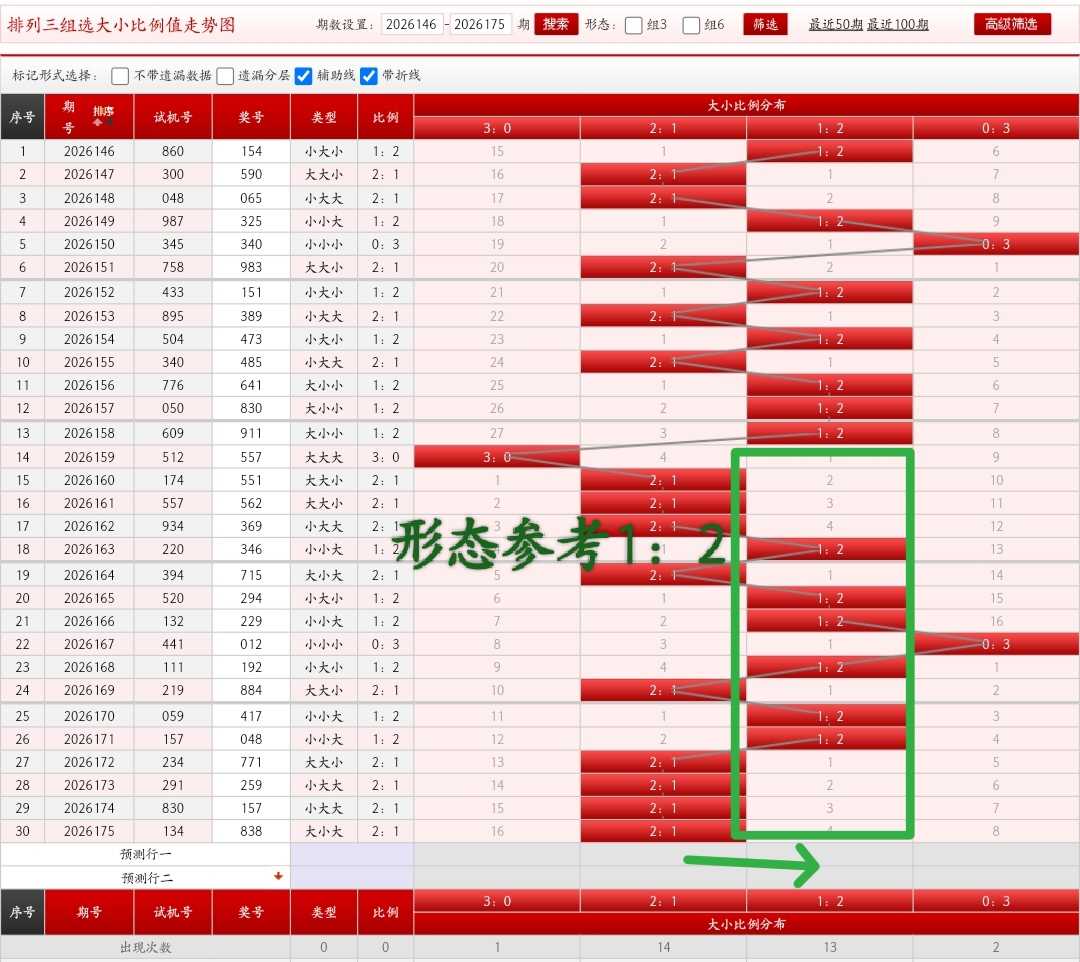The image size is (1080, 962).
Task: Select 出现次数 value 14
Action: click(663, 948)
